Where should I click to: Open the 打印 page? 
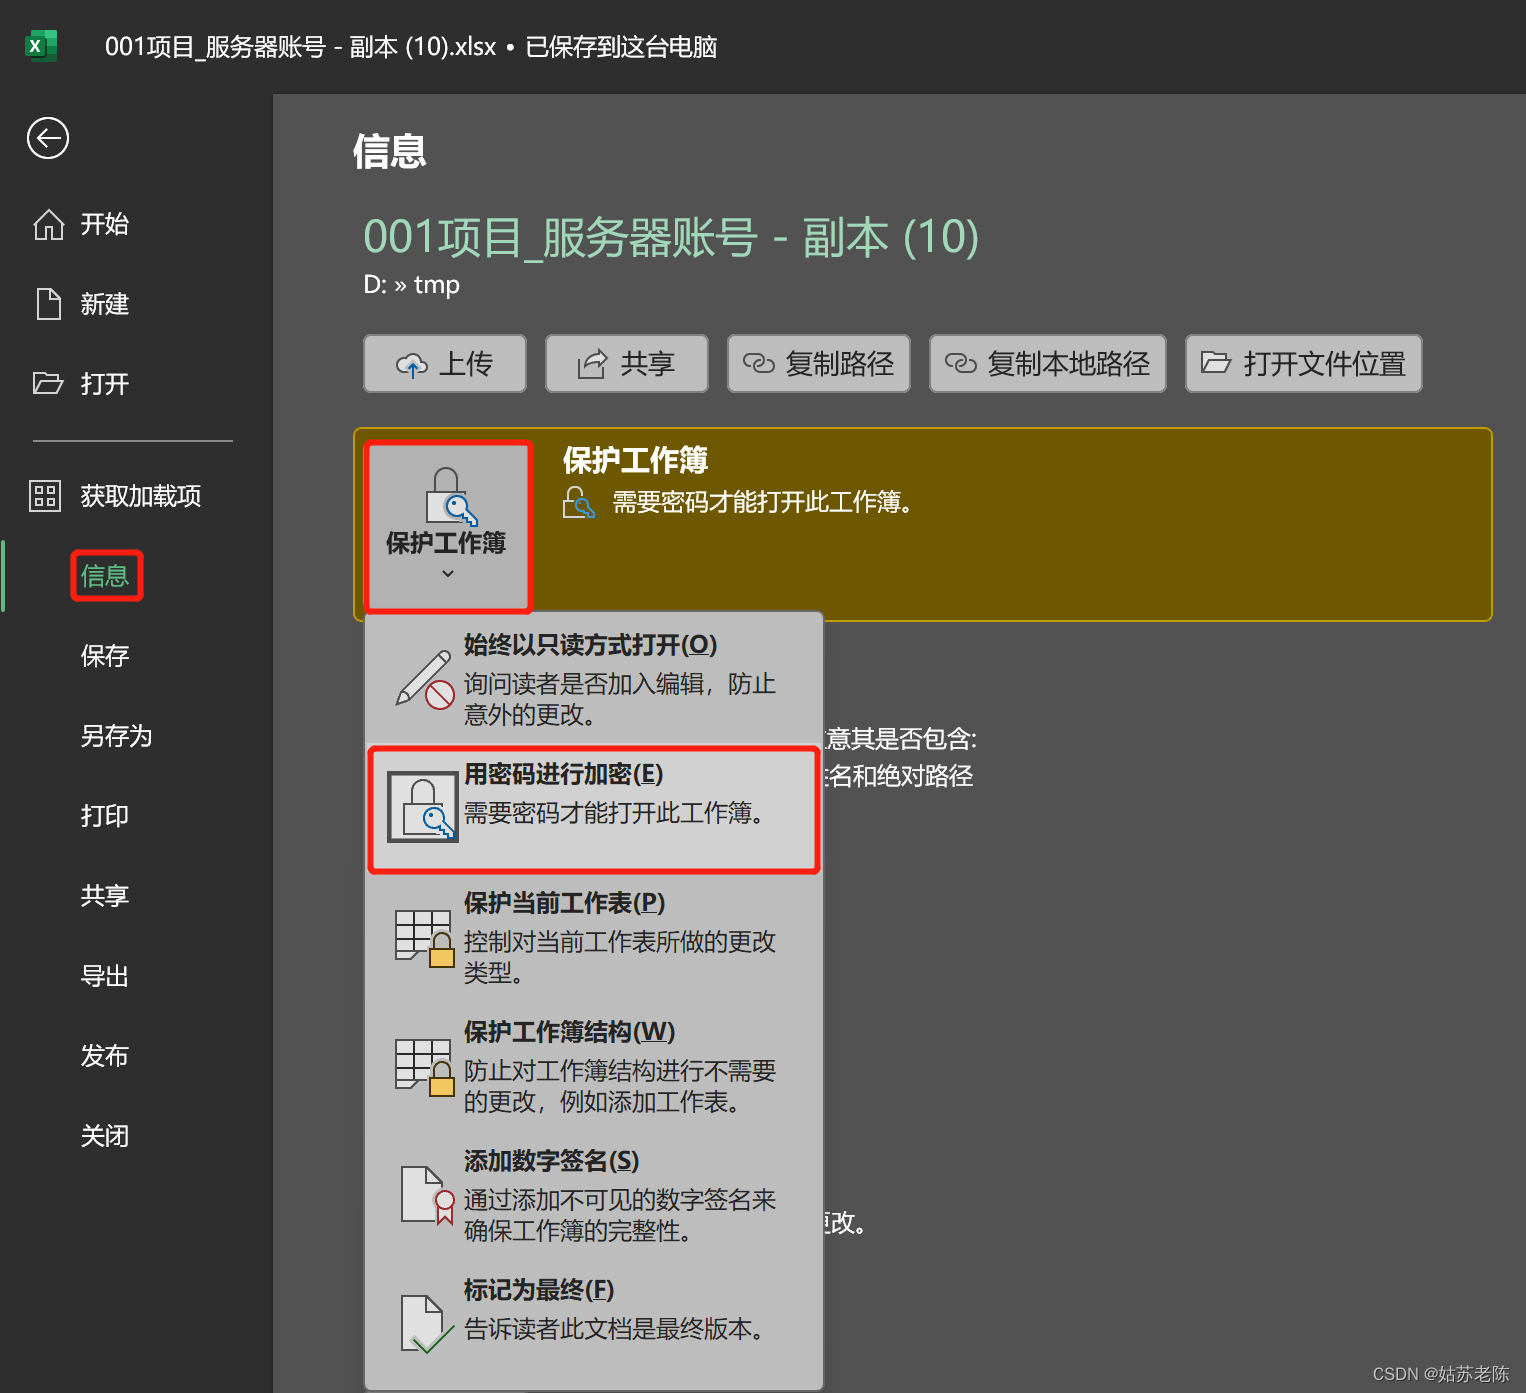coord(104,816)
